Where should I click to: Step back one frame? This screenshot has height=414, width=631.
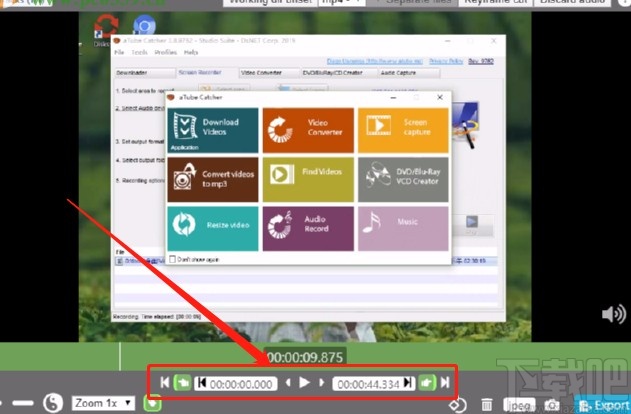pos(288,382)
